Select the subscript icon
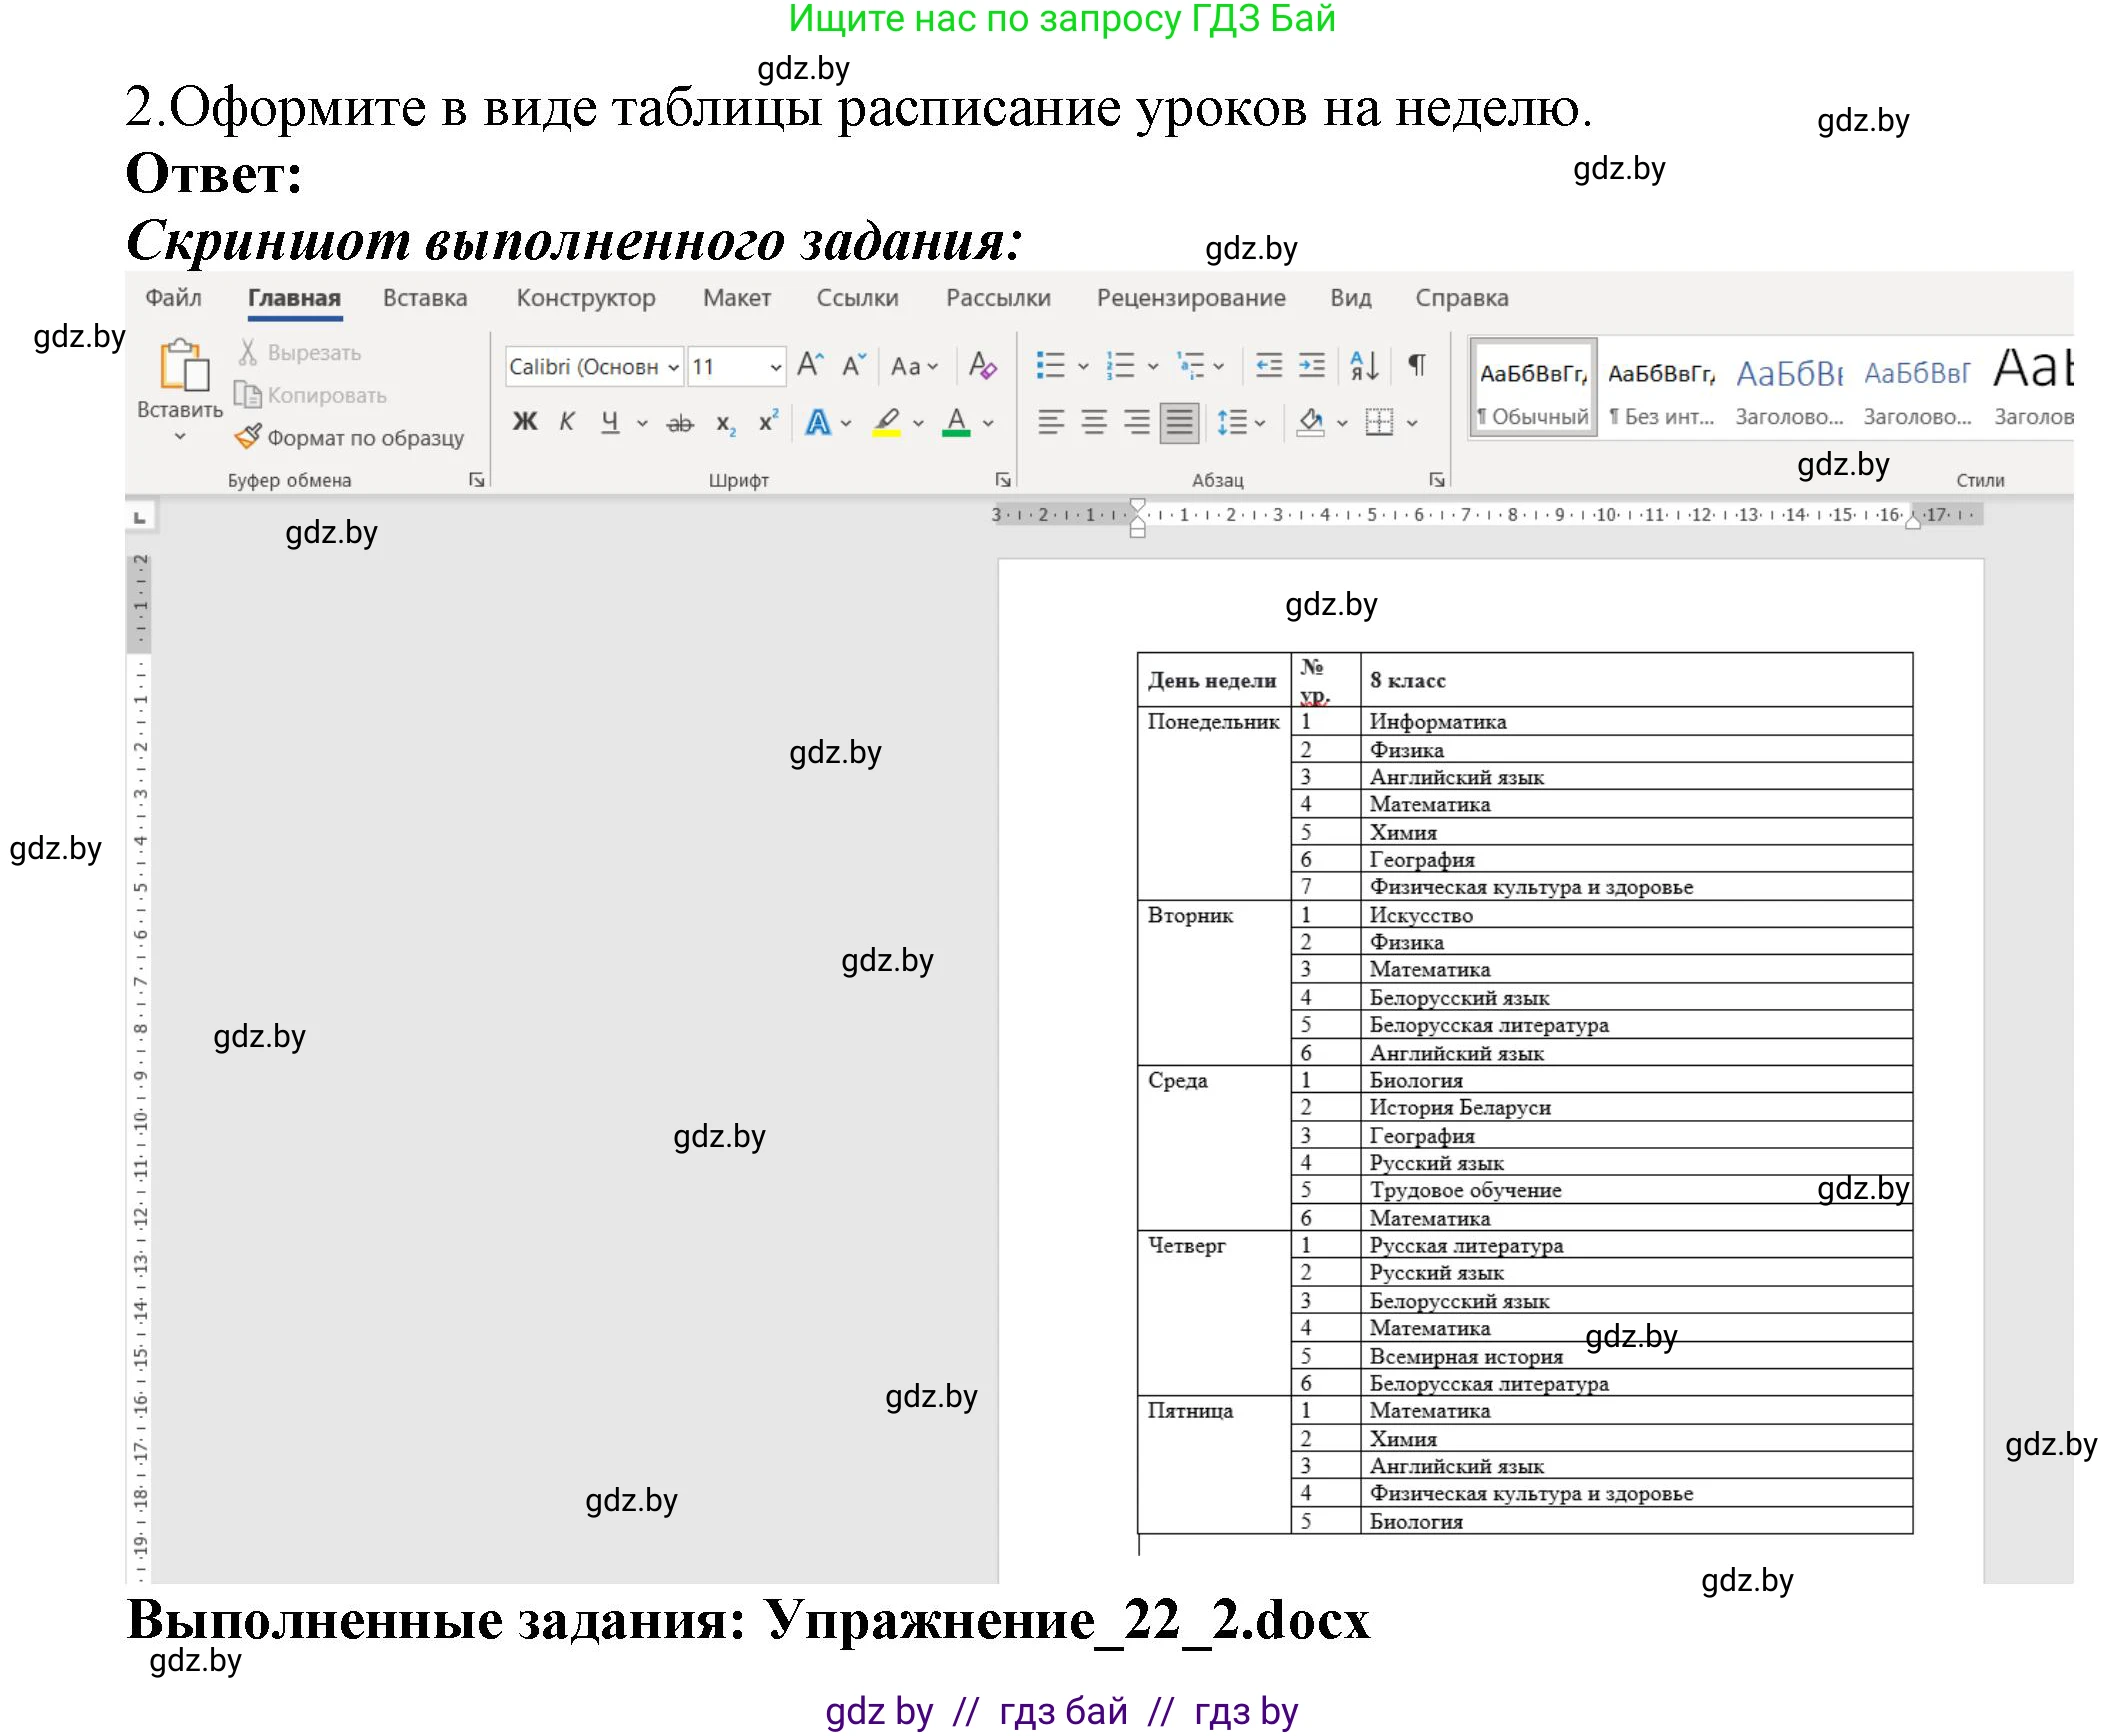The height and width of the screenshot is (1736, 2127). point(724,425)
